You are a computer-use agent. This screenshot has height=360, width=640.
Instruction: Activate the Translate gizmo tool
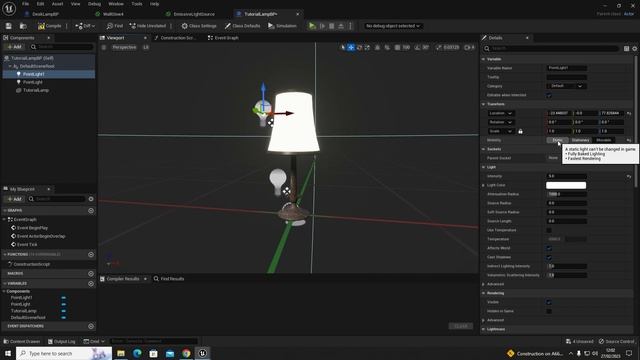point(351,47)
